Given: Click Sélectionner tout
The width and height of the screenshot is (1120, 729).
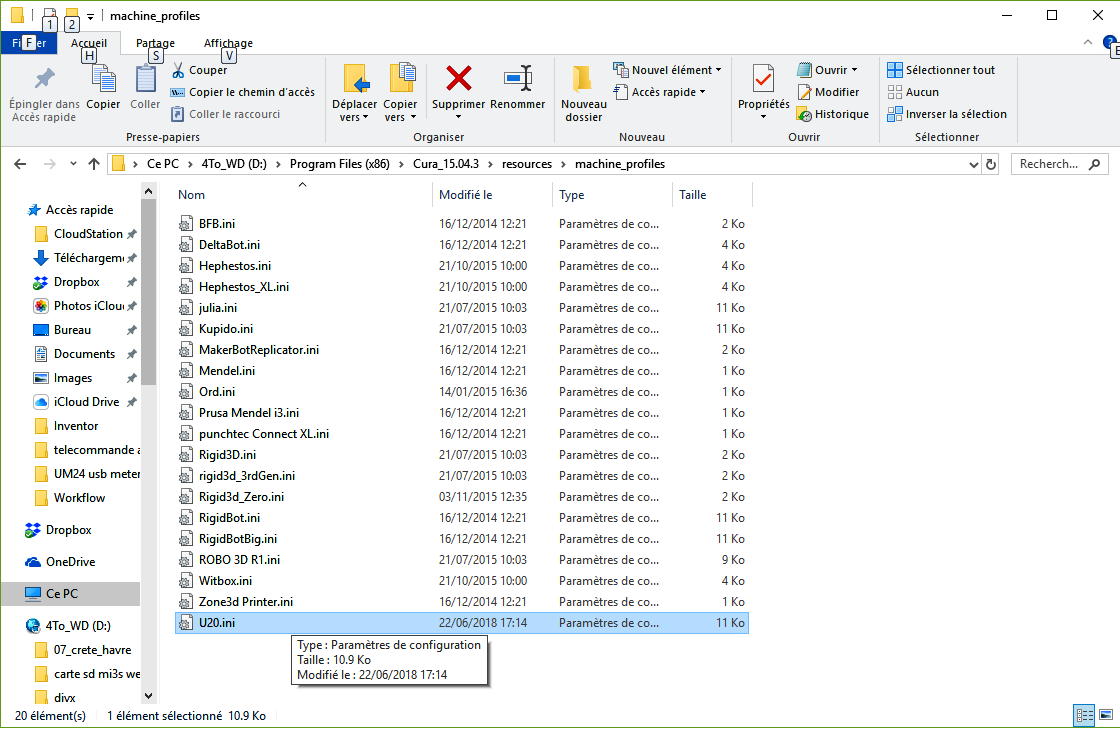Looking at the screenshot, I should [x=941, y=70].
